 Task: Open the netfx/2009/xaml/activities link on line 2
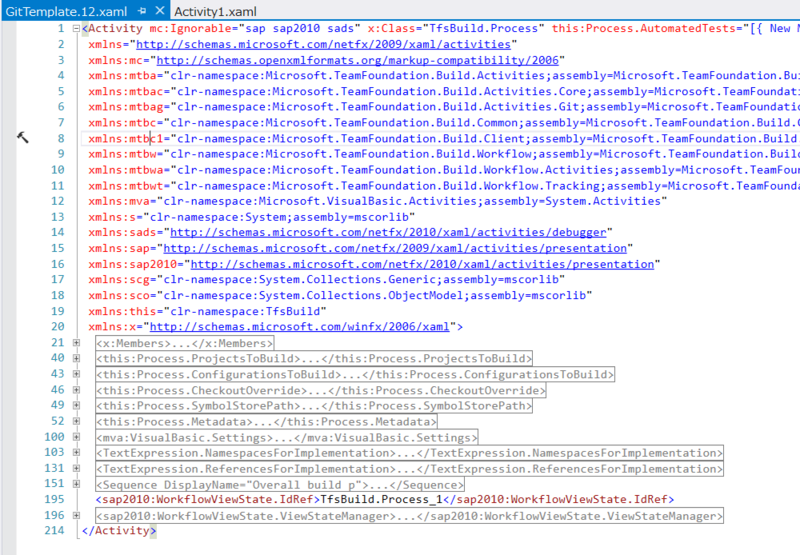323,44
